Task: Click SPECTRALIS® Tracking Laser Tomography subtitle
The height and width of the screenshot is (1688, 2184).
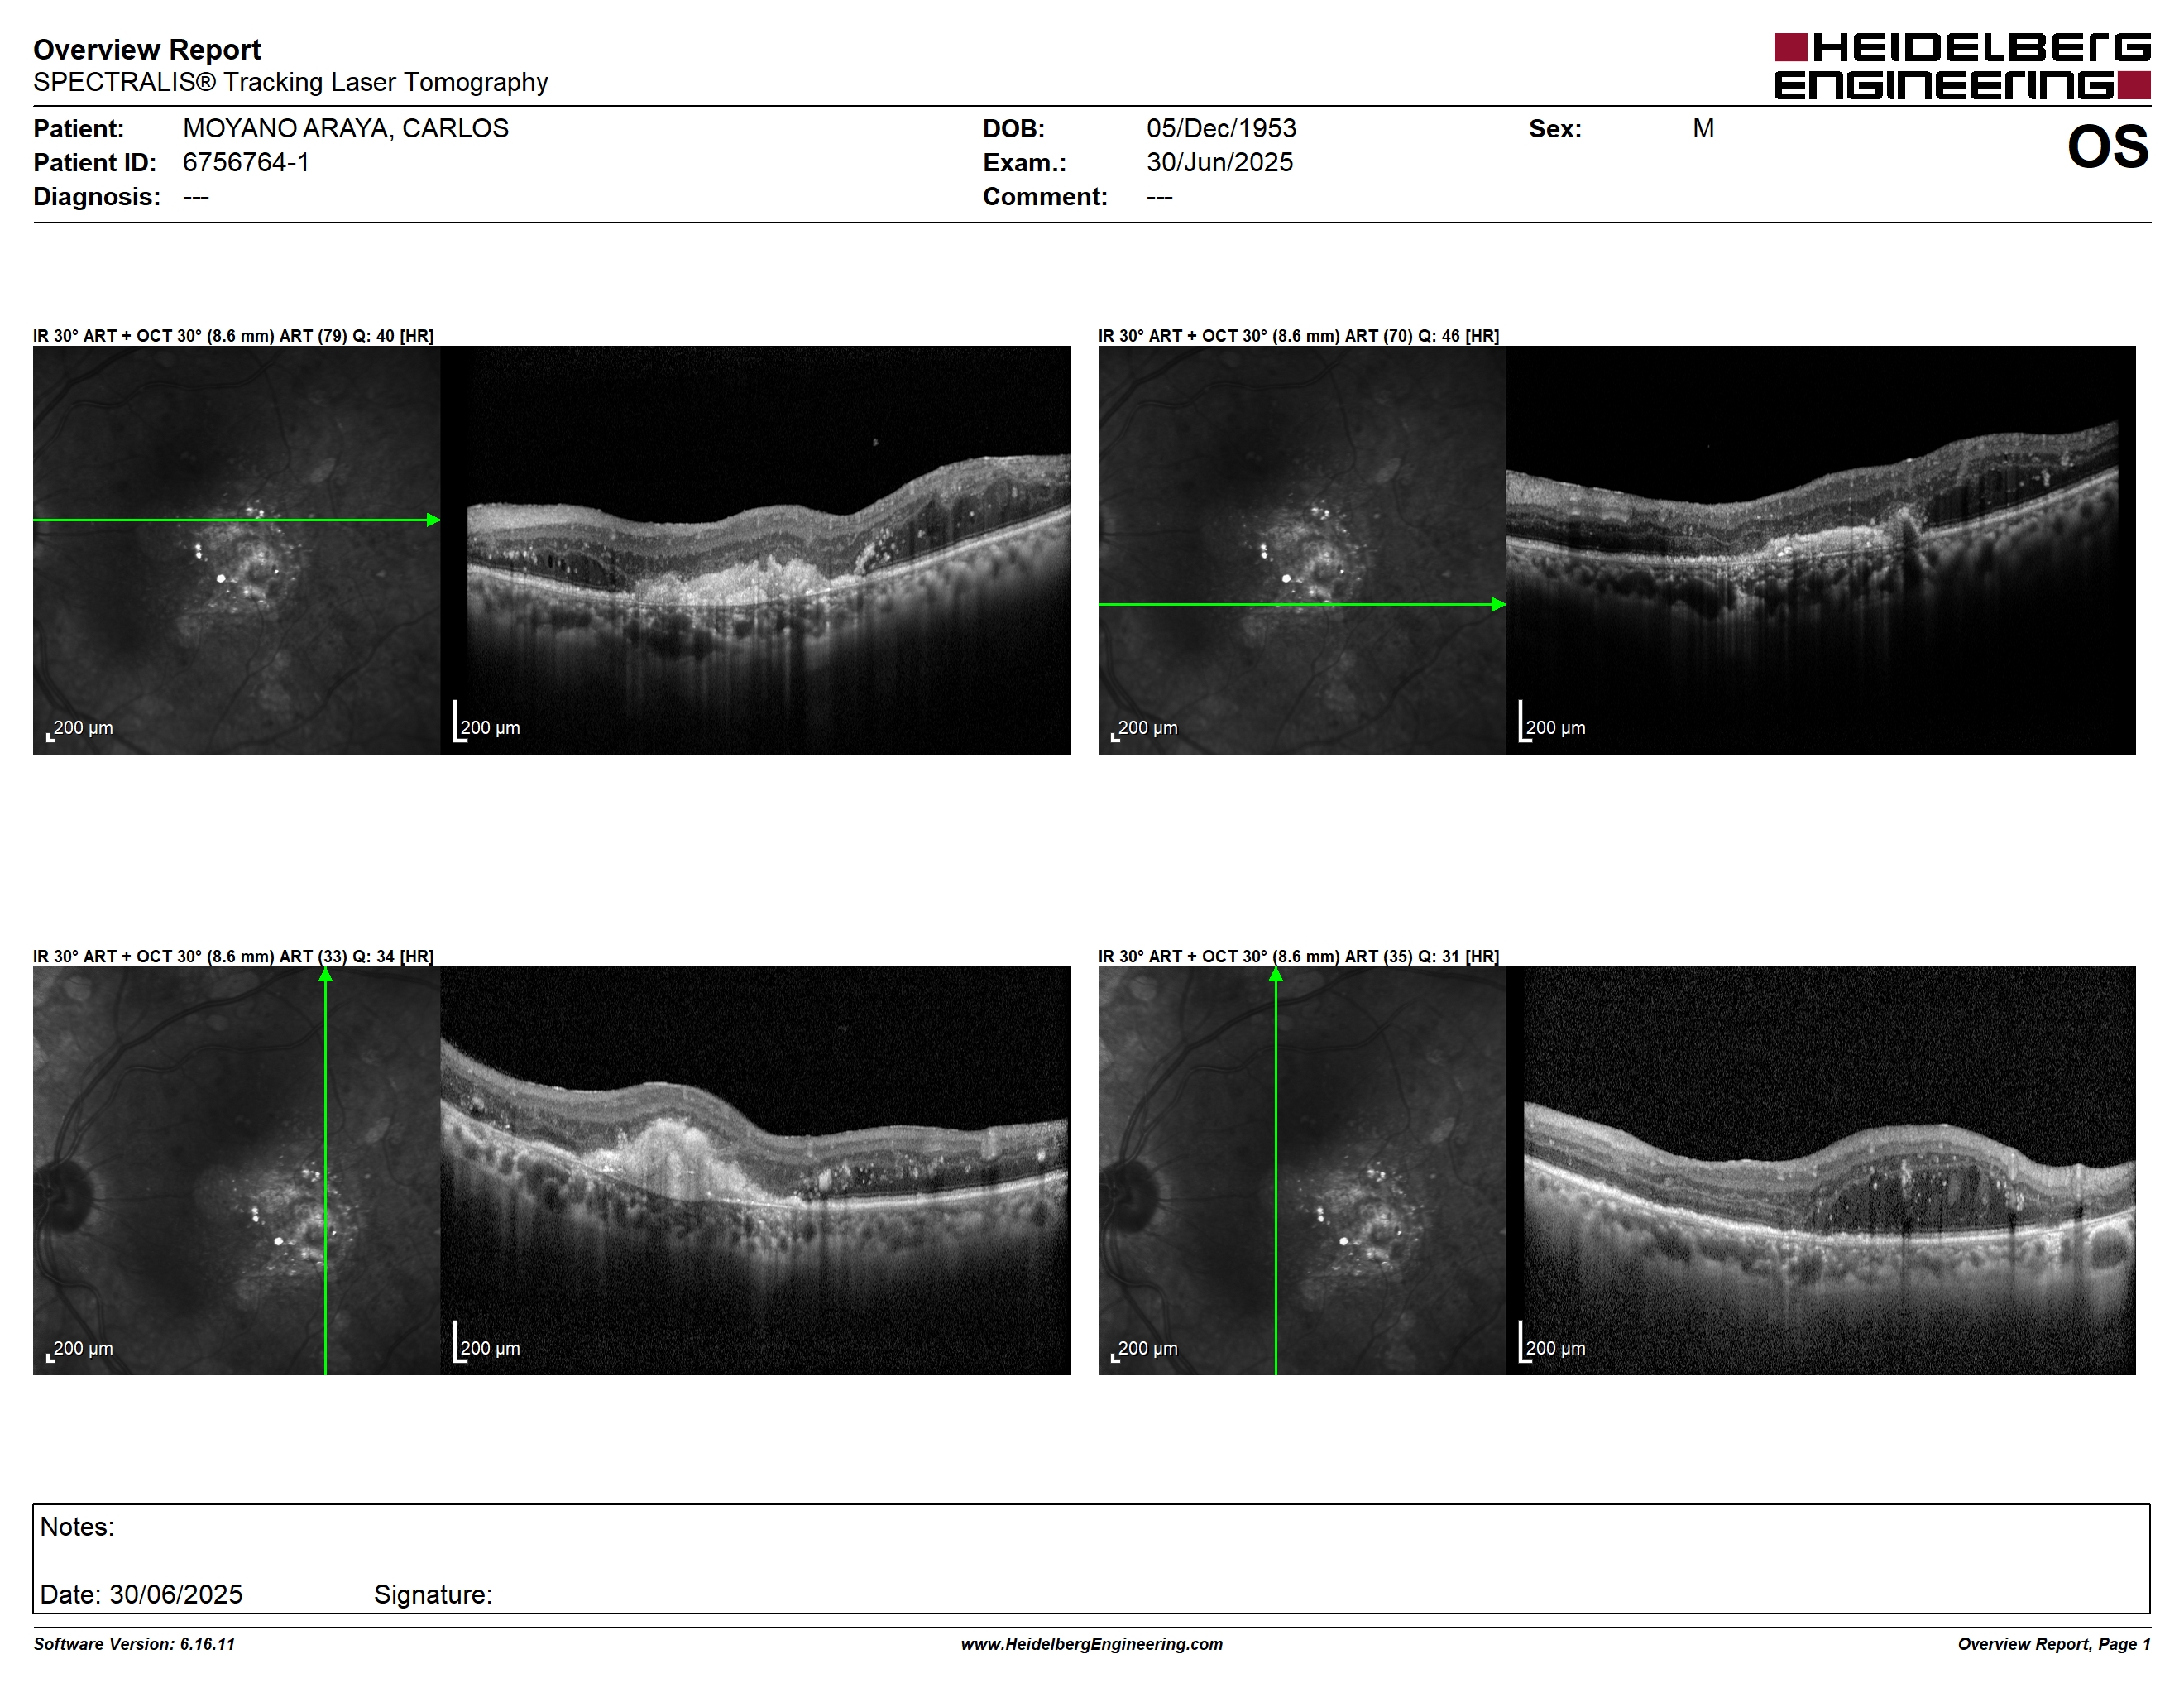Action: tap(290, 82)
